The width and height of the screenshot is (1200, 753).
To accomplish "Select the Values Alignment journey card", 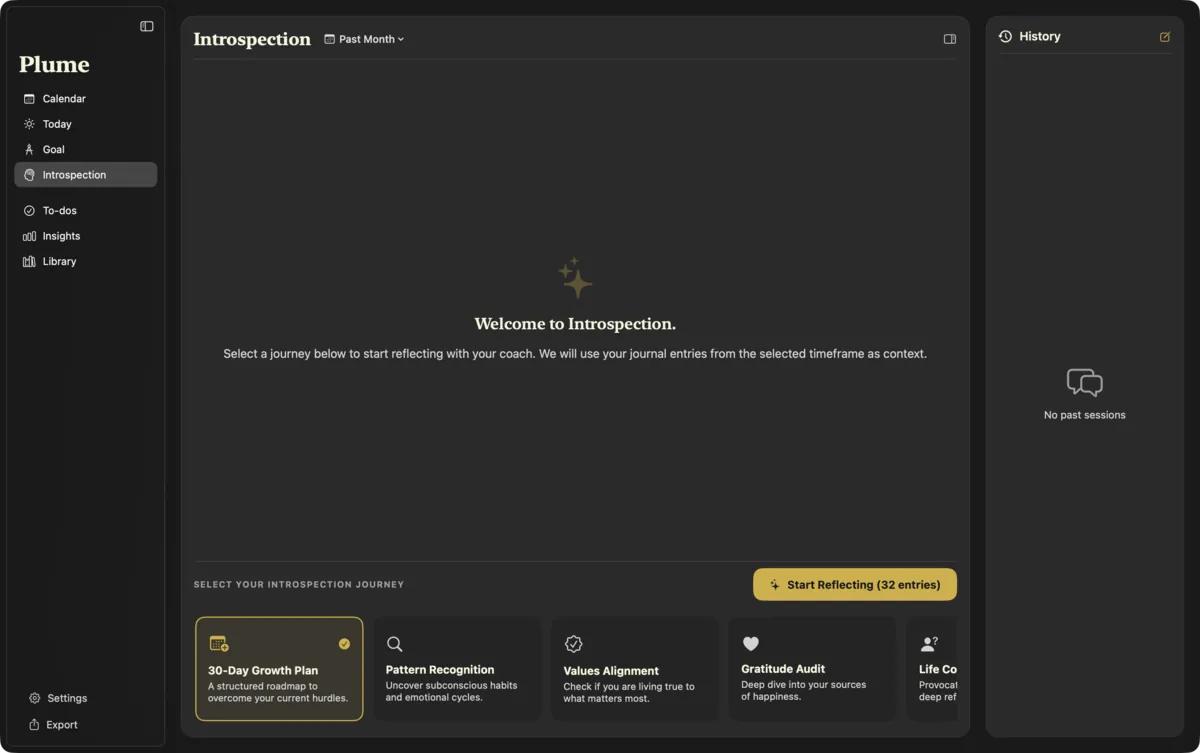I will 635,669.
